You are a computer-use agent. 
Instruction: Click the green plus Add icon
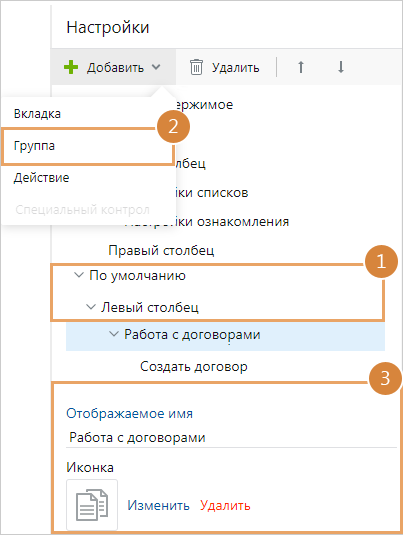click(x=71, y=67)
